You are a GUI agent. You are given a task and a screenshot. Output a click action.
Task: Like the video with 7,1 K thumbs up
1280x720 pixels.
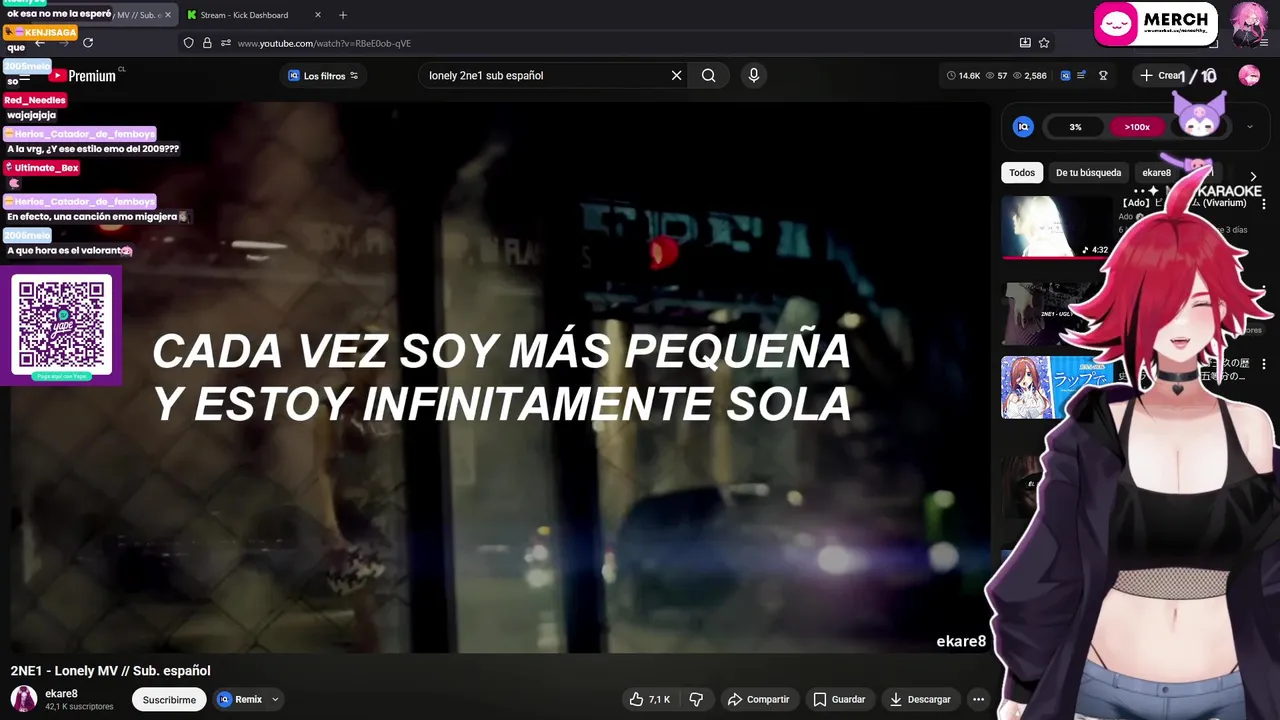coord(649,700)
